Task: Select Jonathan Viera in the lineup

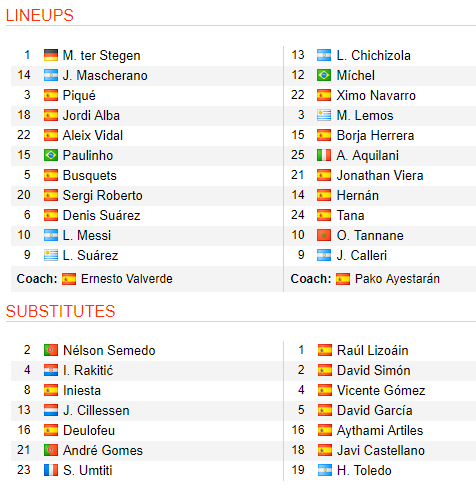Action: [380, 175]
